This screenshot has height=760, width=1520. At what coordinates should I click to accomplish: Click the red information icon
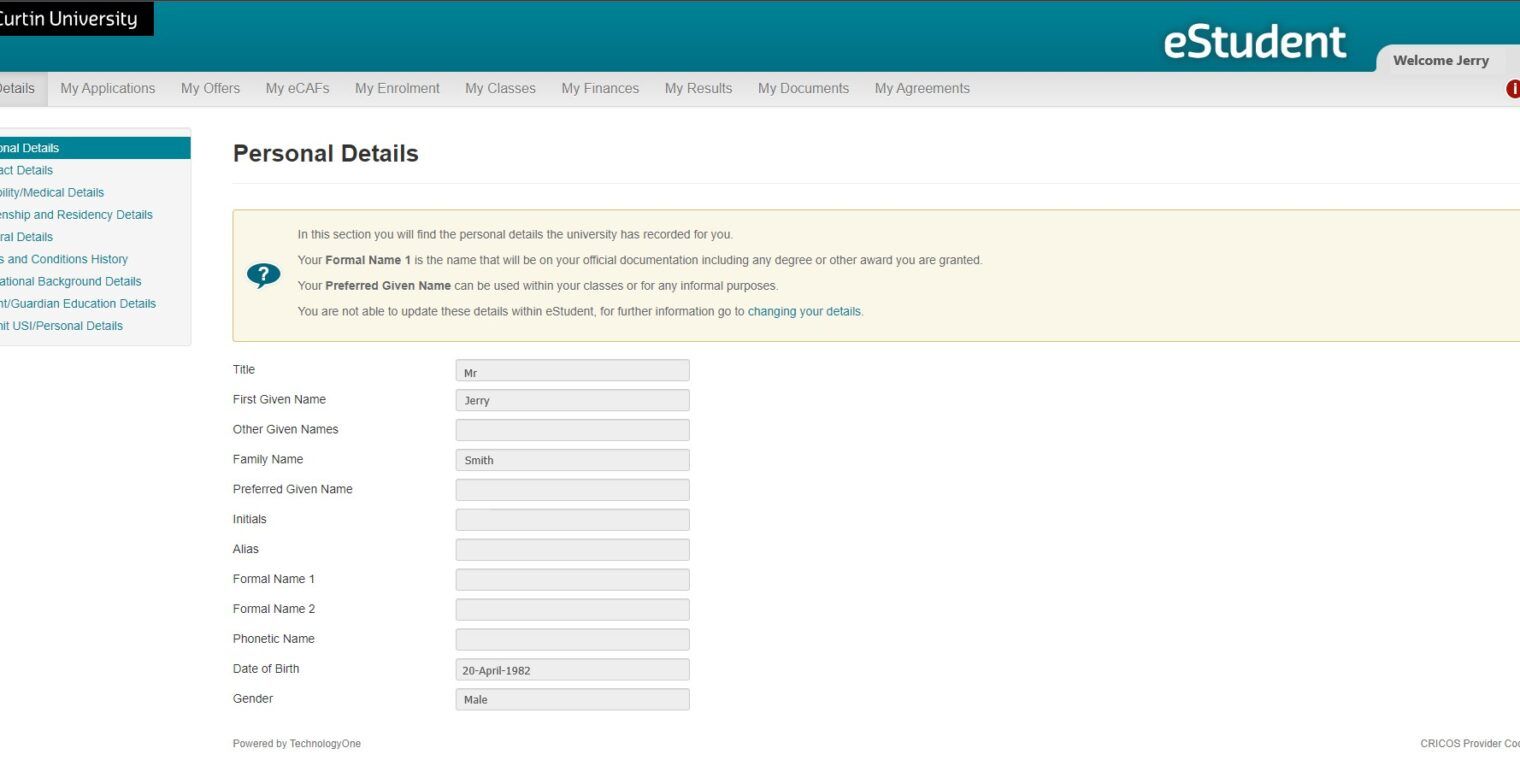[1513, 89]
